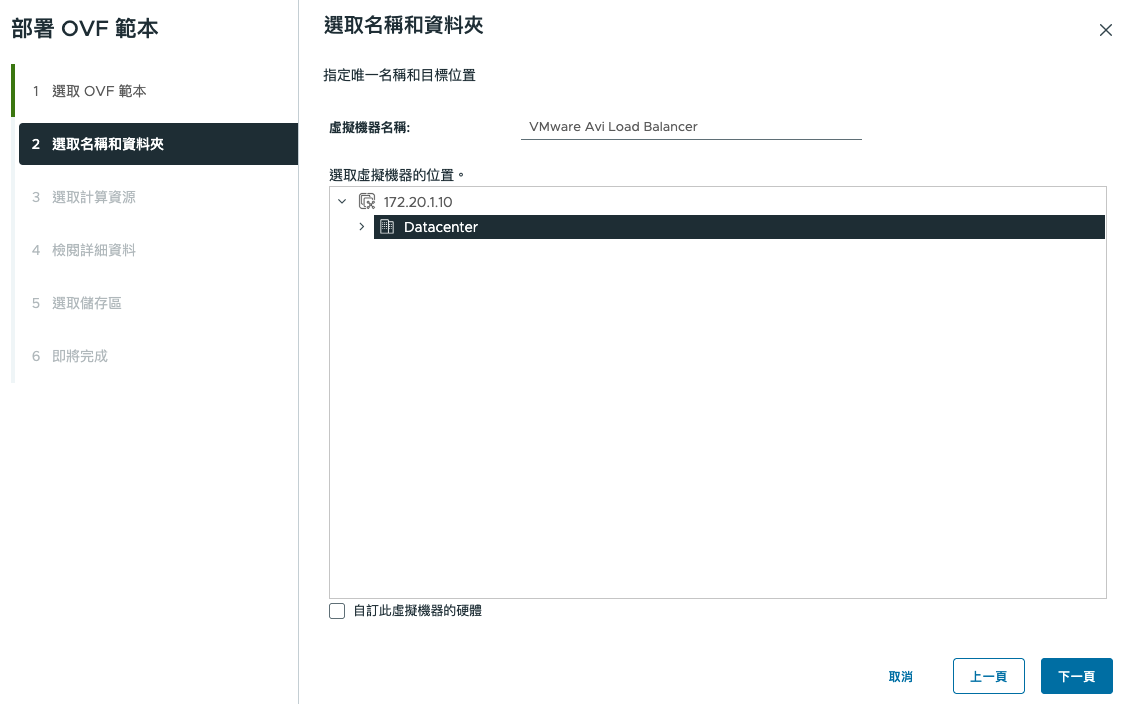Click the 取消 button
Screen dimensions: 1129x704
(x=901, y=677)
